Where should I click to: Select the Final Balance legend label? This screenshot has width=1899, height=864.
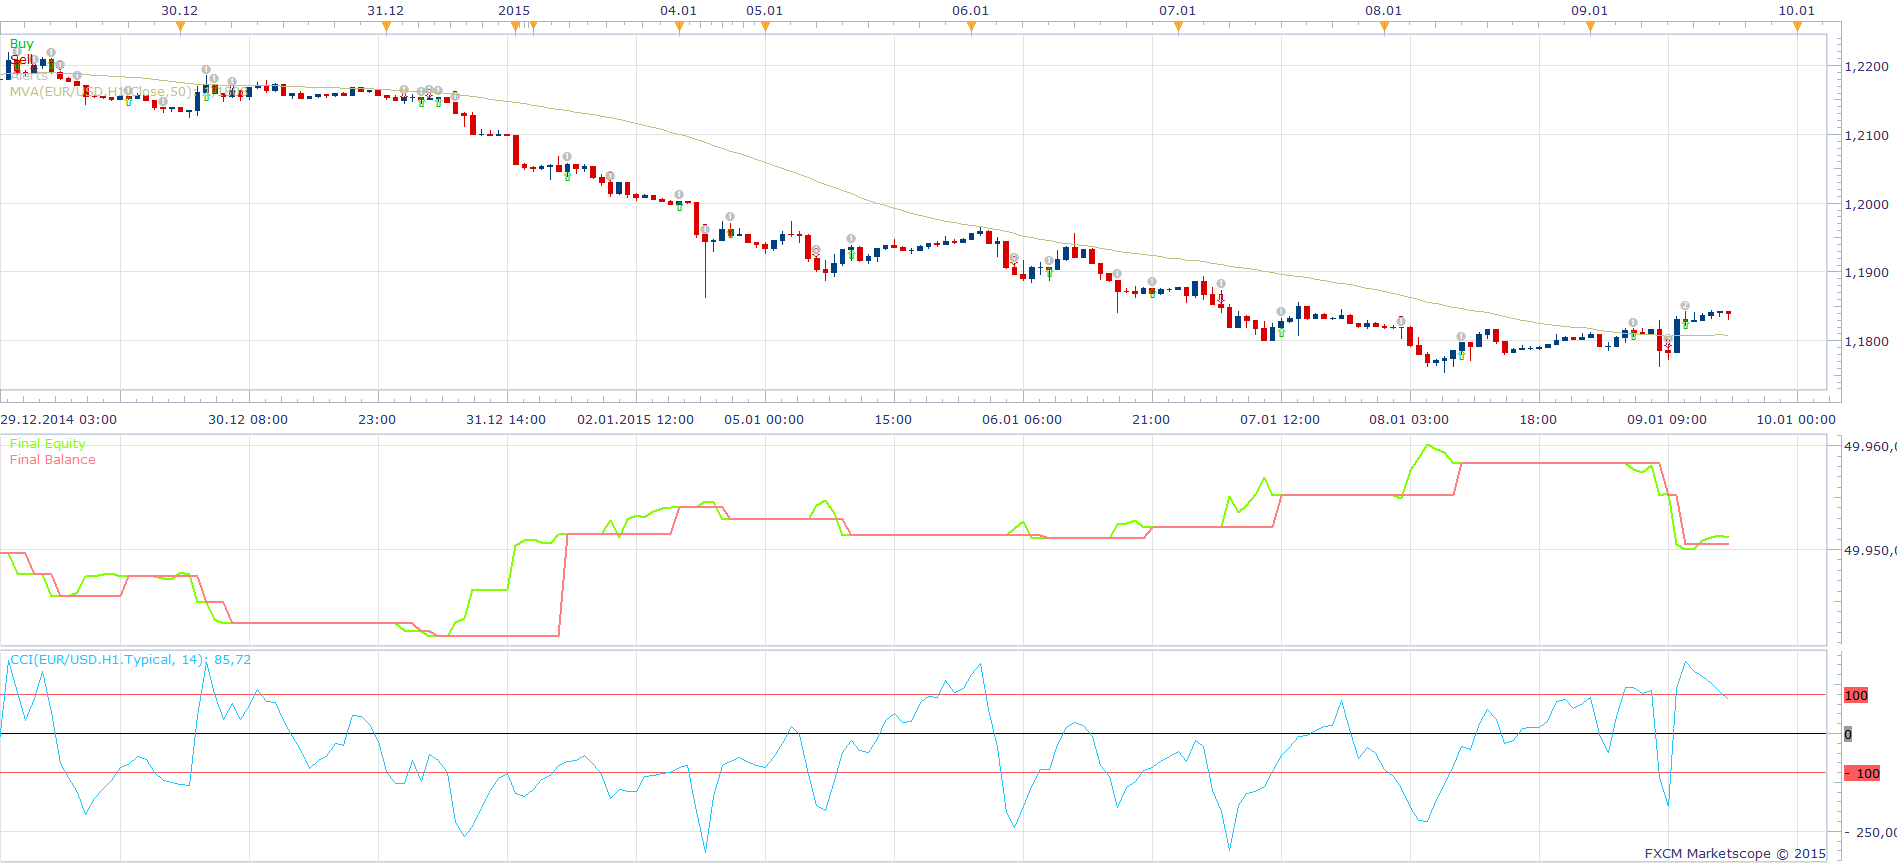pyautogui.click(x=52, y=460)
